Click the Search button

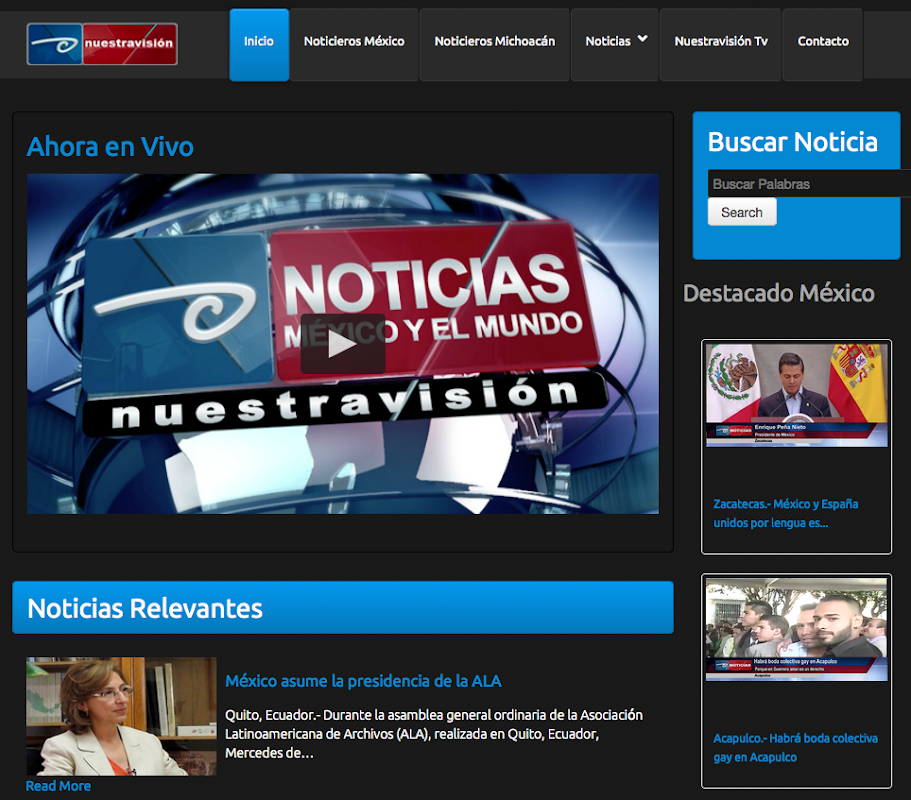742,212
